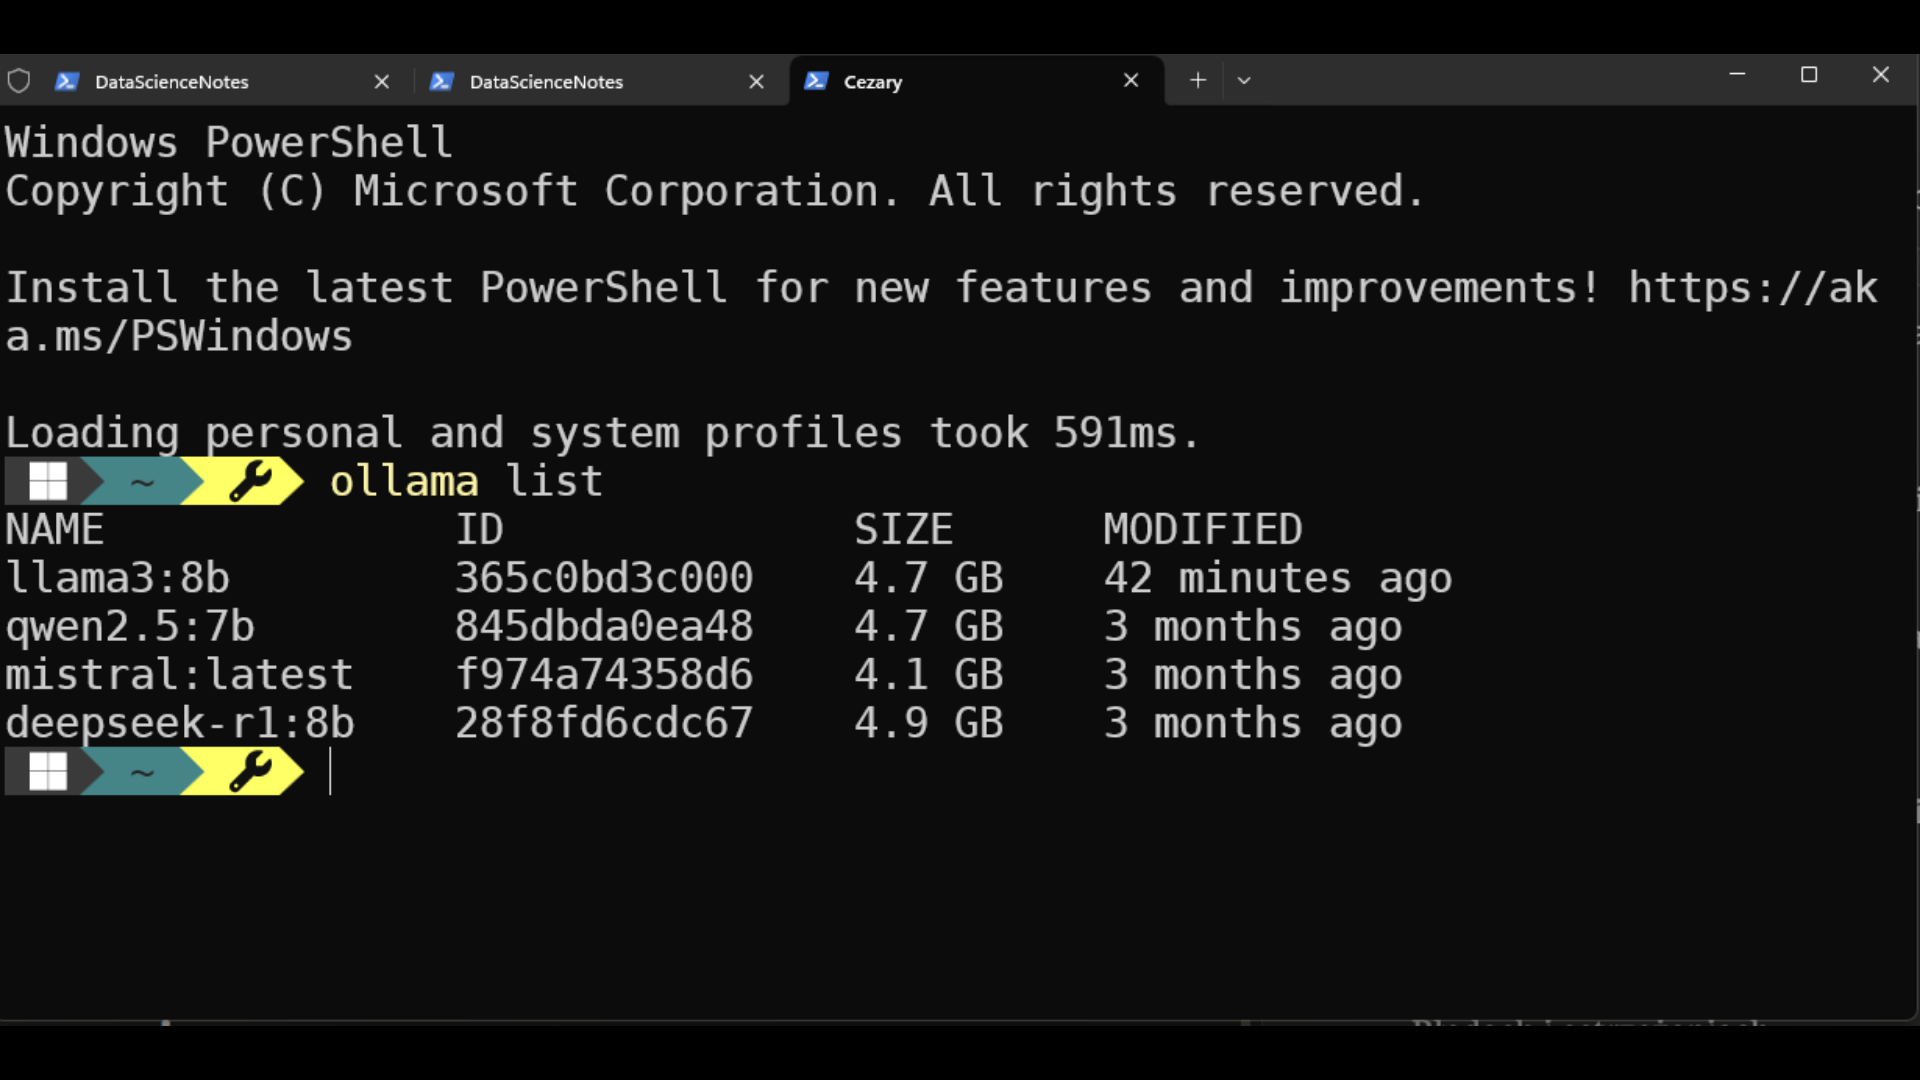This screenshot has width=1920, height=1080.
Task: Click PowerShell icon on second DataScienceNotes tab
Action: 442,81
